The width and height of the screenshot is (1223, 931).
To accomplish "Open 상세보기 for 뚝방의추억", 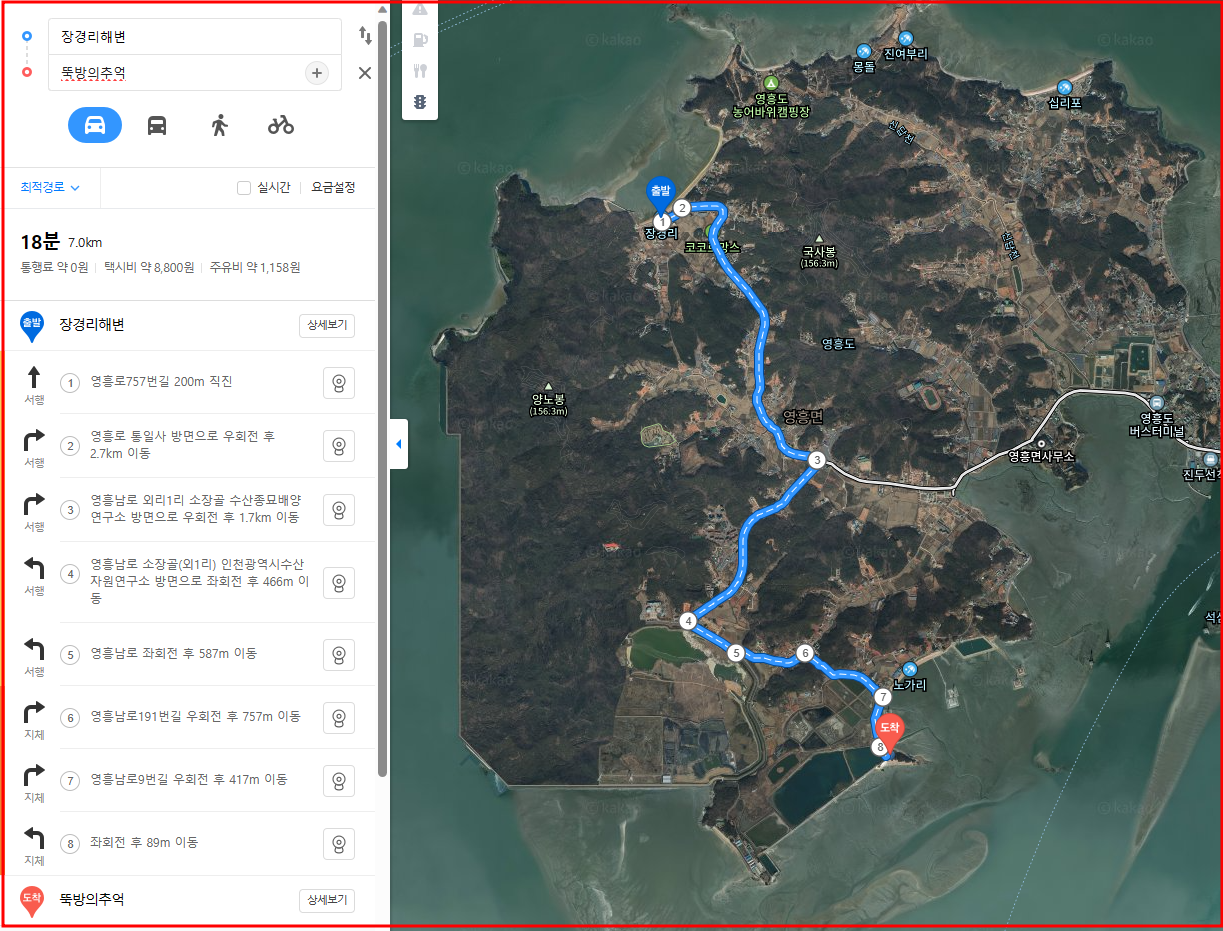I will [x=327, y=900].
